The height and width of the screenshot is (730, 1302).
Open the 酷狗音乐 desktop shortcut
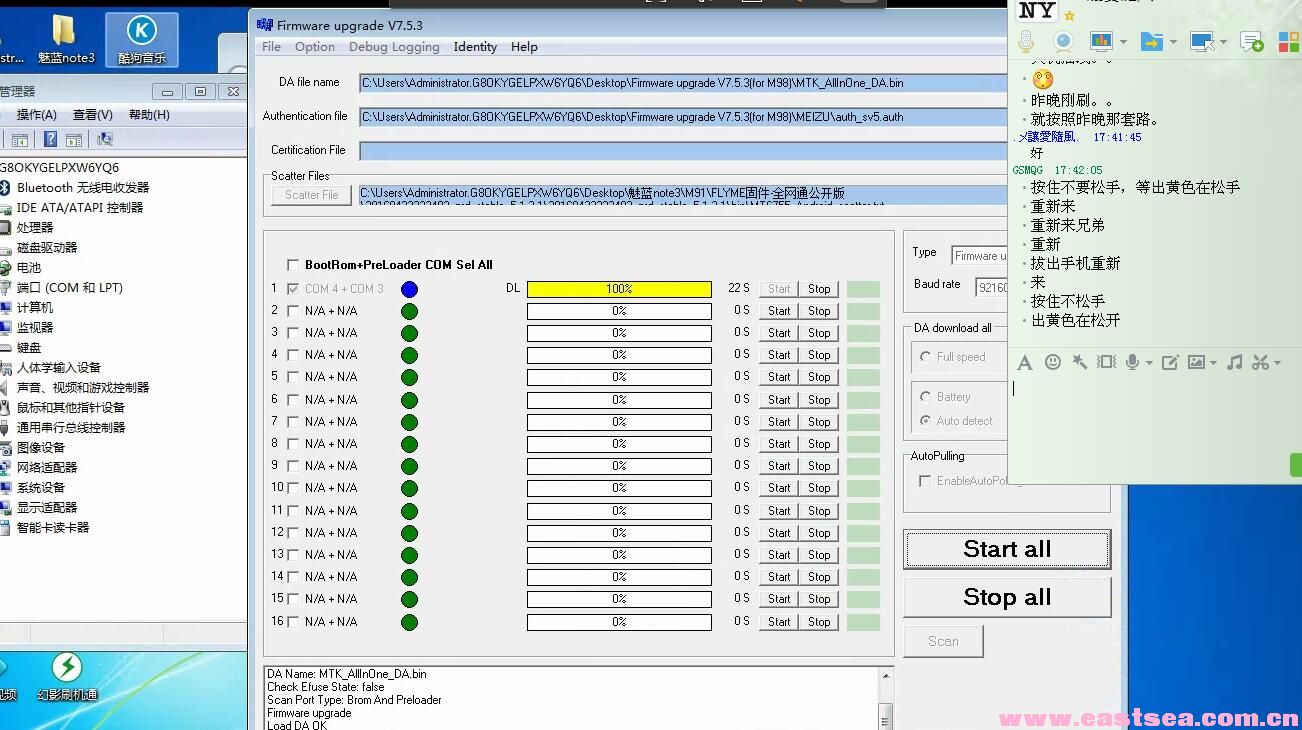click(141, 38)
